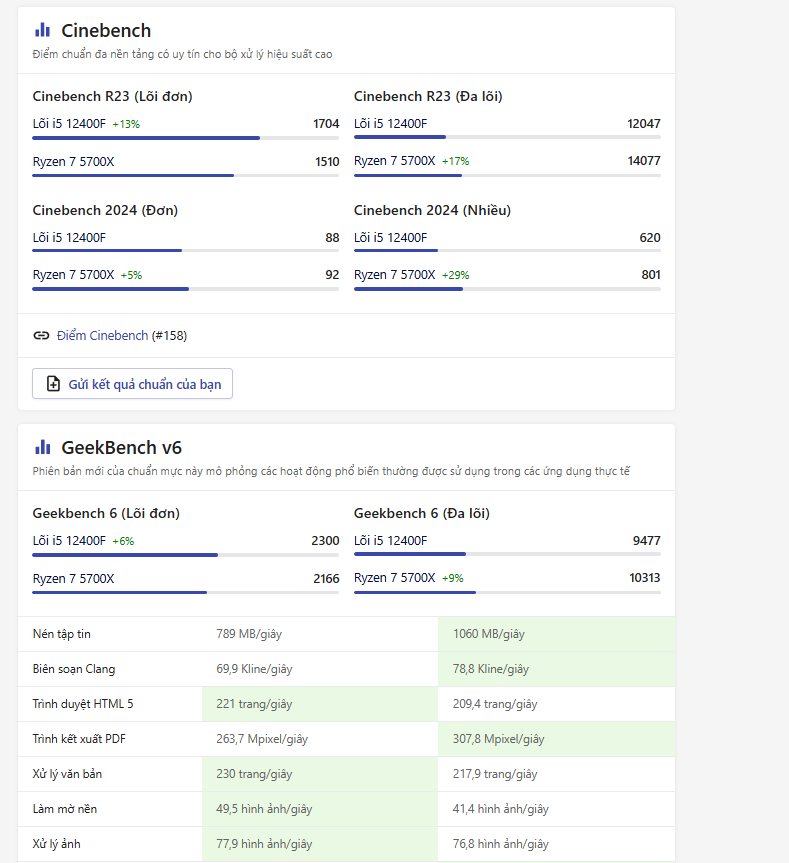Click the chain link icon beside Điểm Cinebench
Screen dimensions: 789x863
[x=41, y=336]
